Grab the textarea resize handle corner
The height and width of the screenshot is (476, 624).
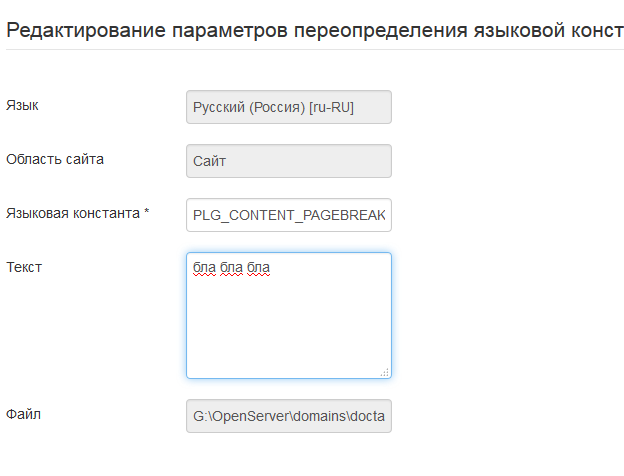[385, 372]
